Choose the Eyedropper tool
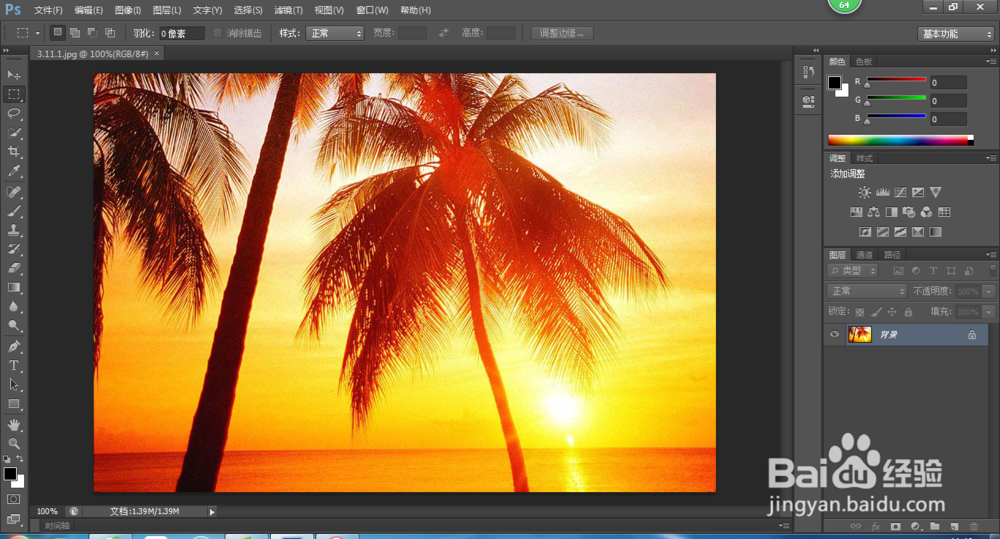The image size is (1000, 539). tap(13, 171)
